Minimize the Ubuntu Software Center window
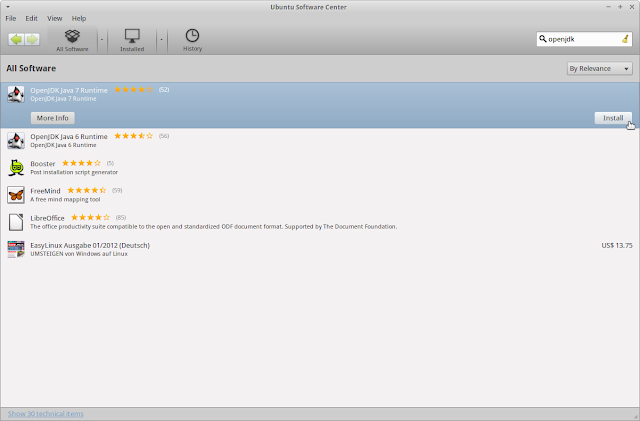Image resolution: width=640 pixels, height=421 pixels. tap(609, 7)
